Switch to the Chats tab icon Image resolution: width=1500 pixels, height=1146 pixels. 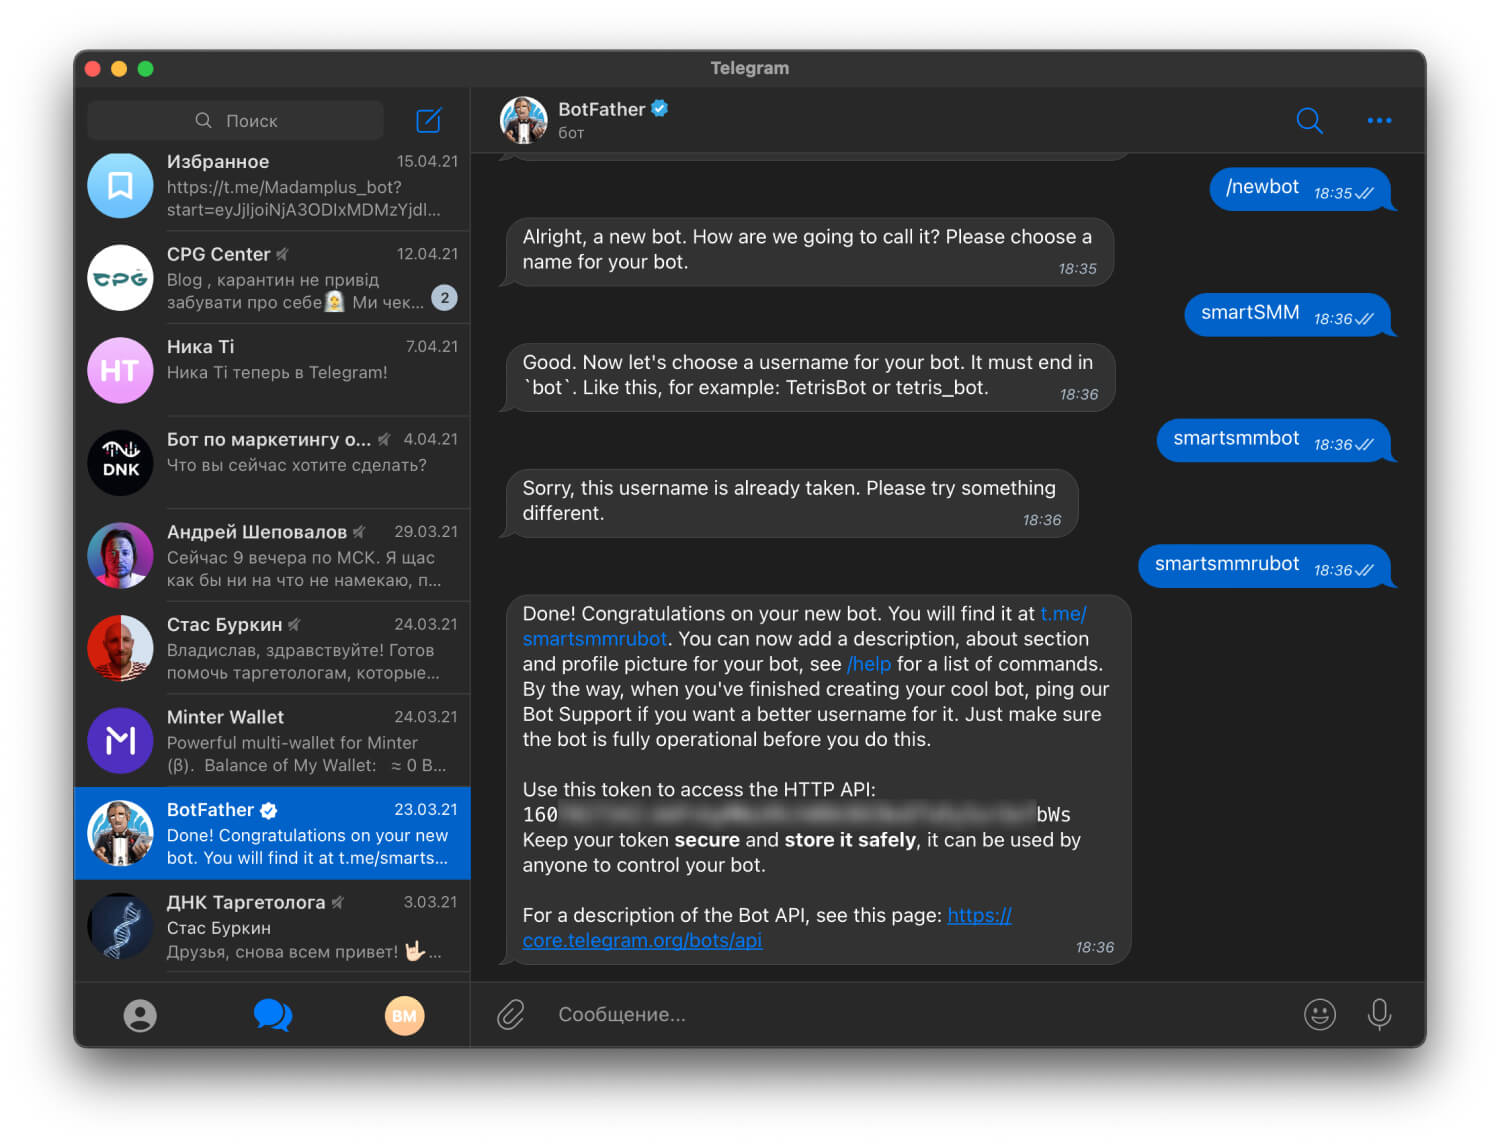(272, 1015)
